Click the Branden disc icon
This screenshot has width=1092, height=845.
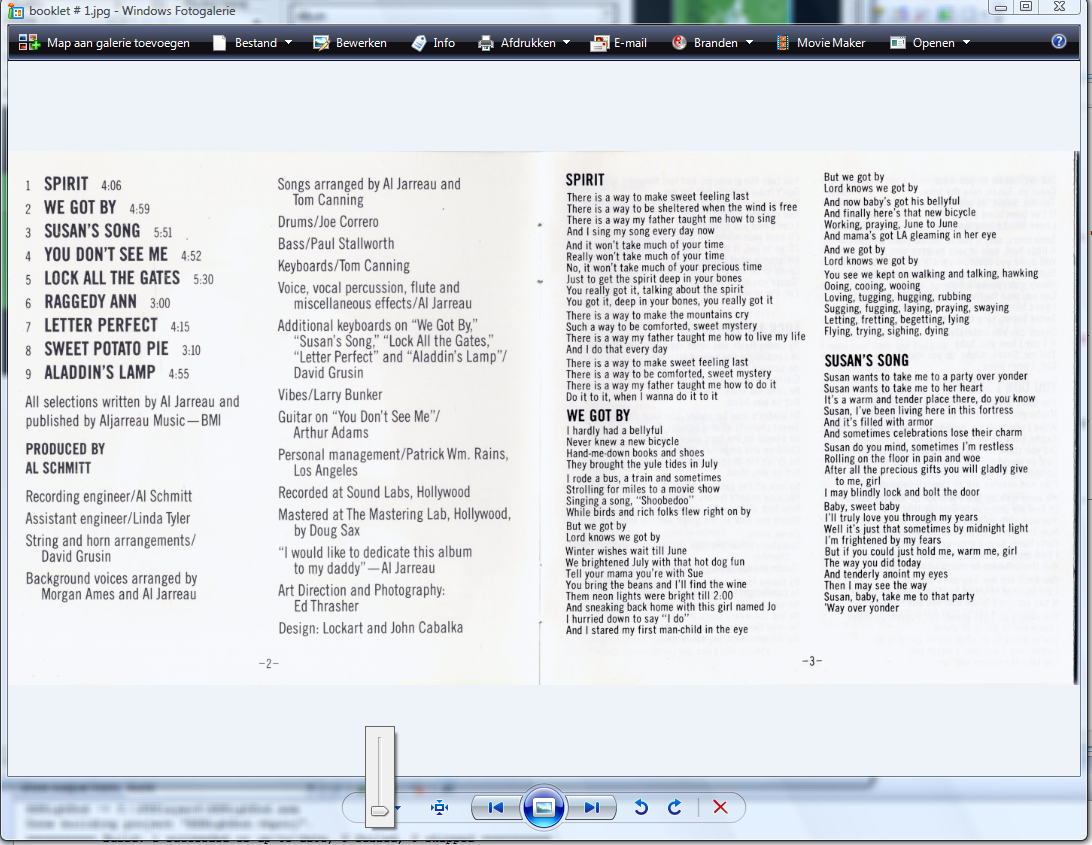click(x=679, y=42)
